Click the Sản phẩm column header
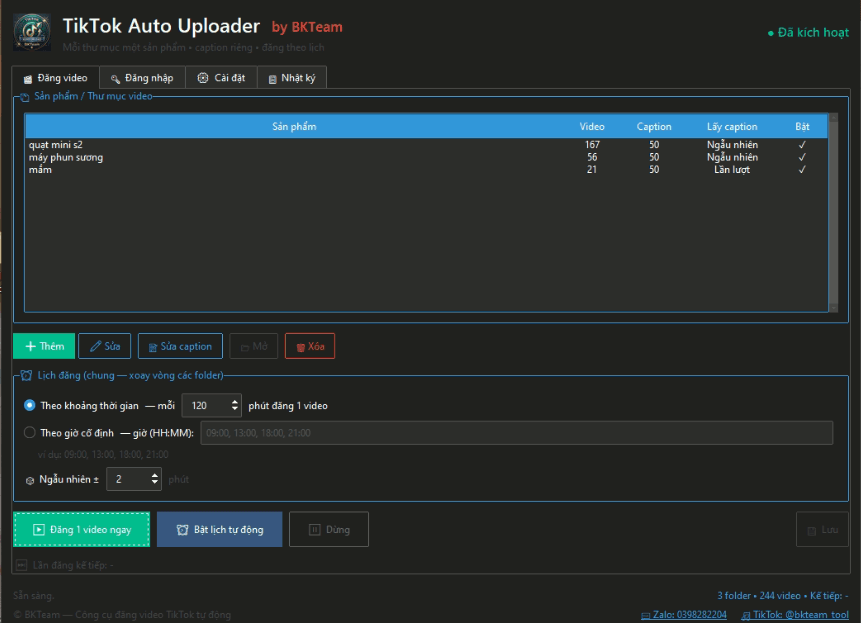This screenshot has width=861, height=623. [294, 127]
